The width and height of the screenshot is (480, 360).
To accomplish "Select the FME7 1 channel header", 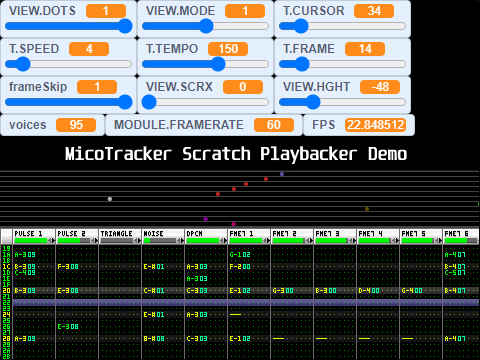I will click(x=249, y=237).
